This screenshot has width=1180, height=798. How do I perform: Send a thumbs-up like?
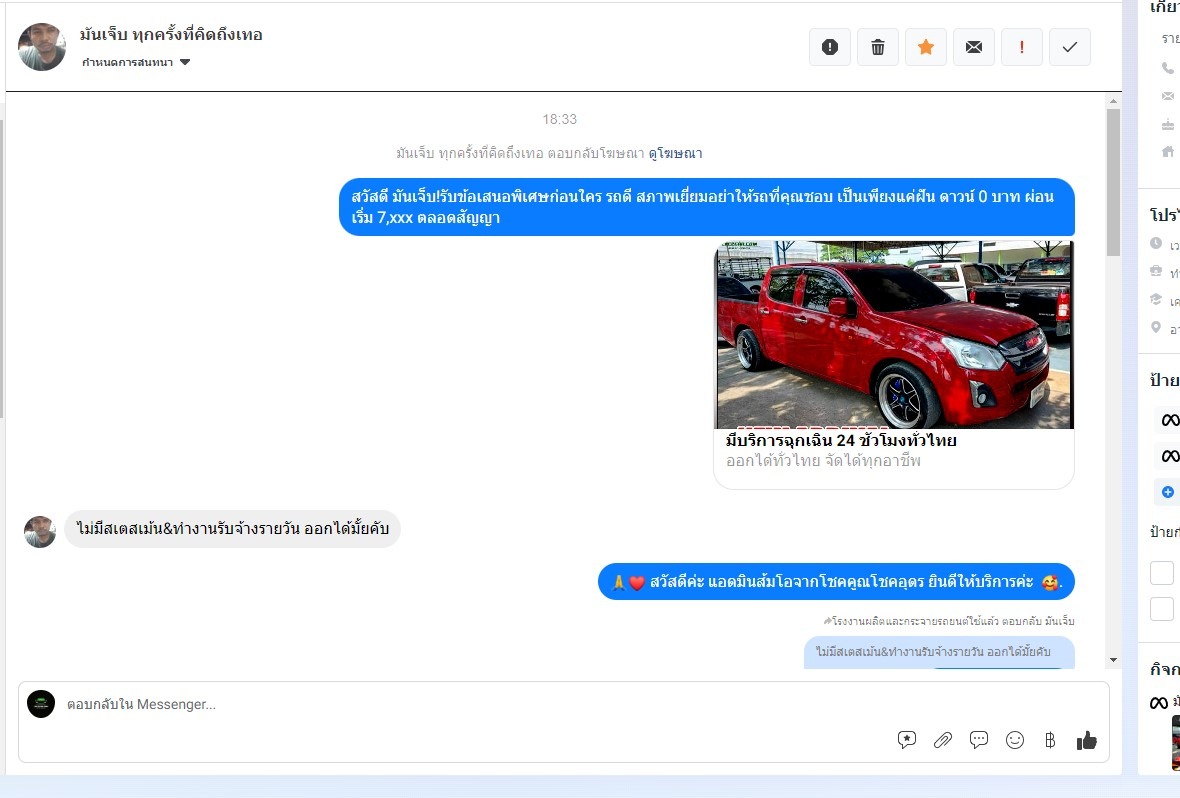click(1087, 741)
